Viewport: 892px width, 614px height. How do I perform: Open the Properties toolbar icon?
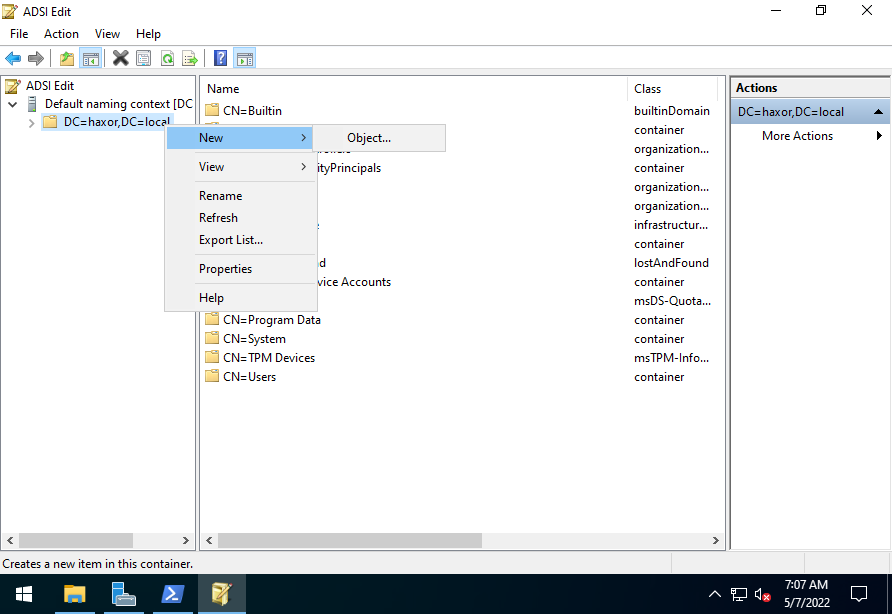143,58
